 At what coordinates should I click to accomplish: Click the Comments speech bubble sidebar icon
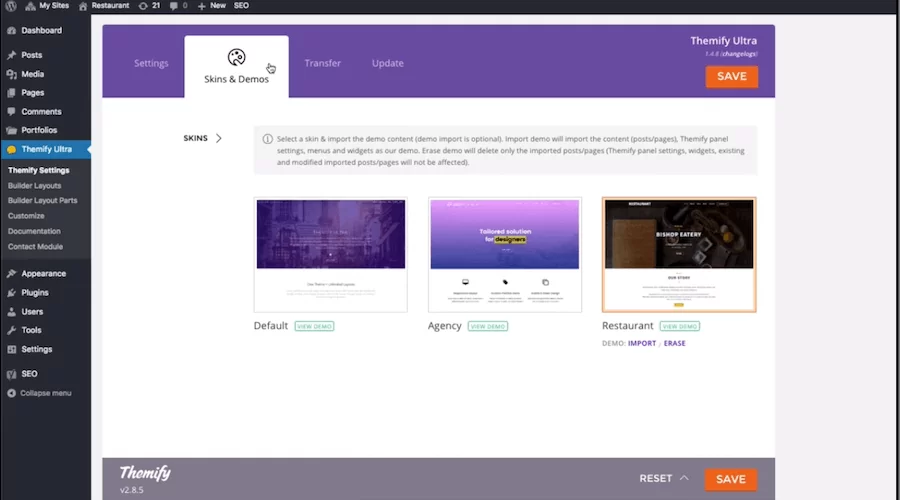pyautogui.click(x=11, y=111)
